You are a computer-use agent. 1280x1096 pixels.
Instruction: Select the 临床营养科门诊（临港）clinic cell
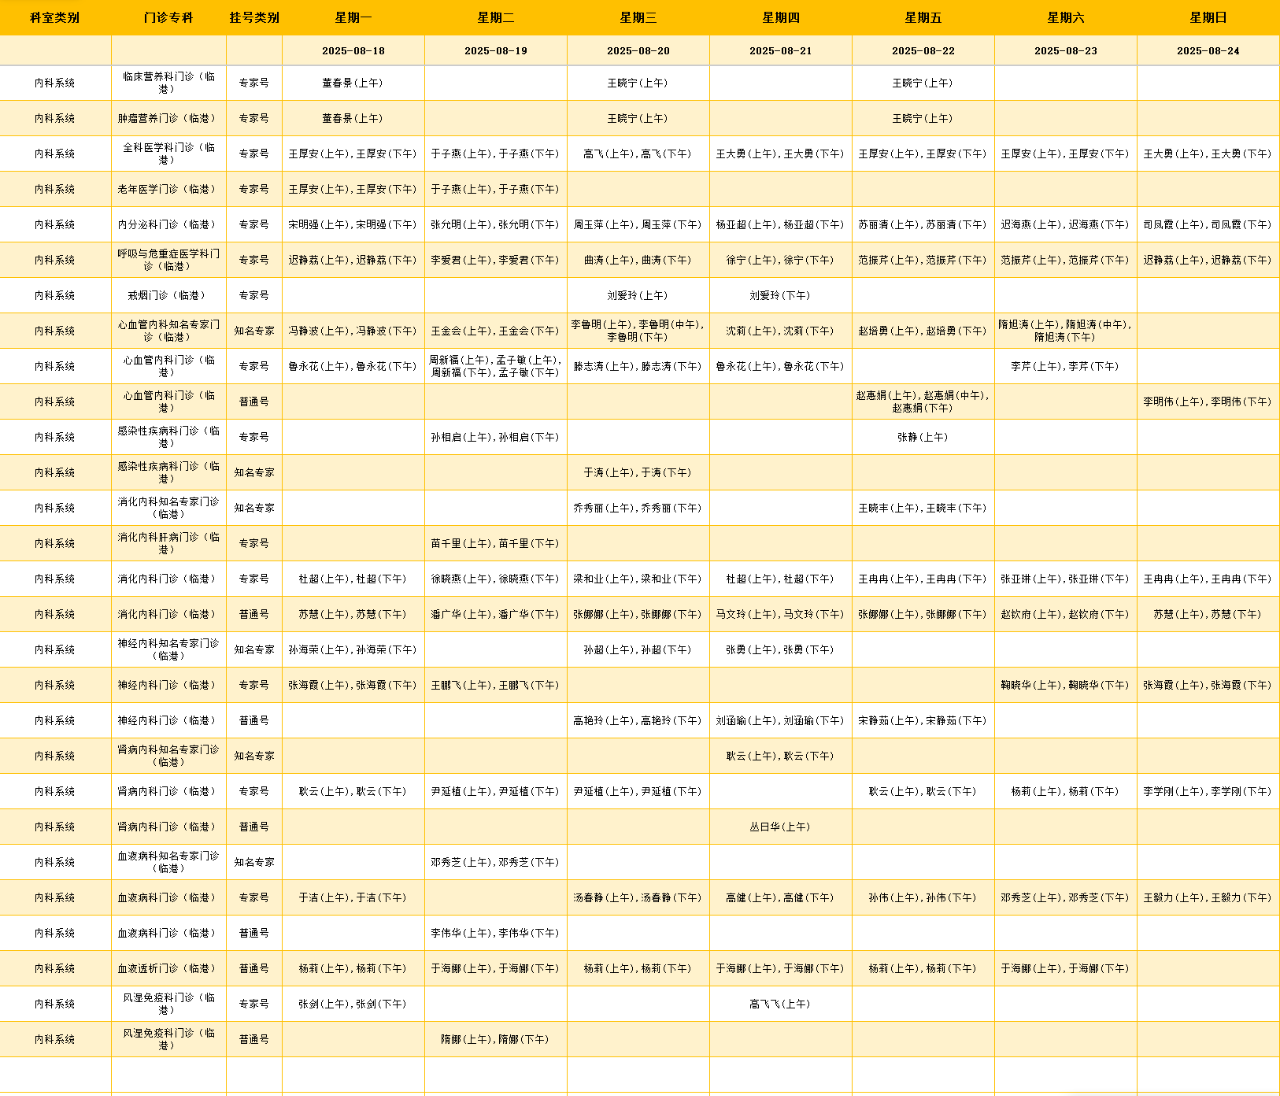[169, 83]
